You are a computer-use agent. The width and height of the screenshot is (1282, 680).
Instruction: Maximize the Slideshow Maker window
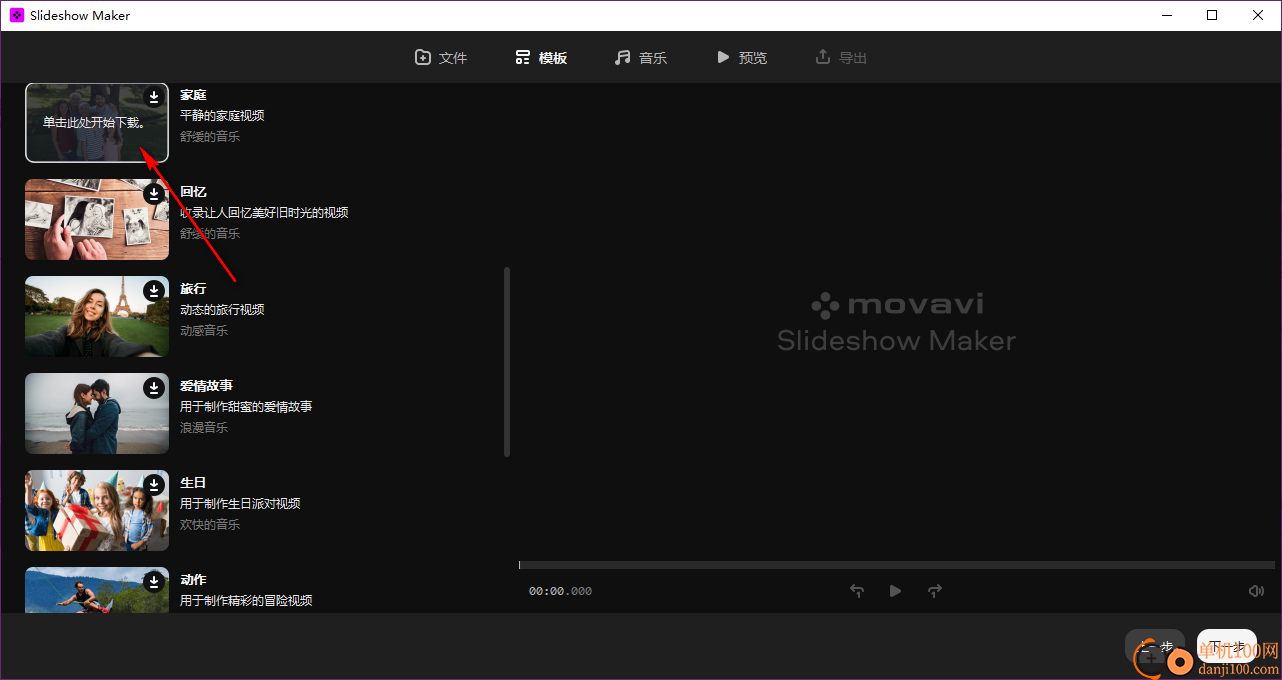(1212, 16)
